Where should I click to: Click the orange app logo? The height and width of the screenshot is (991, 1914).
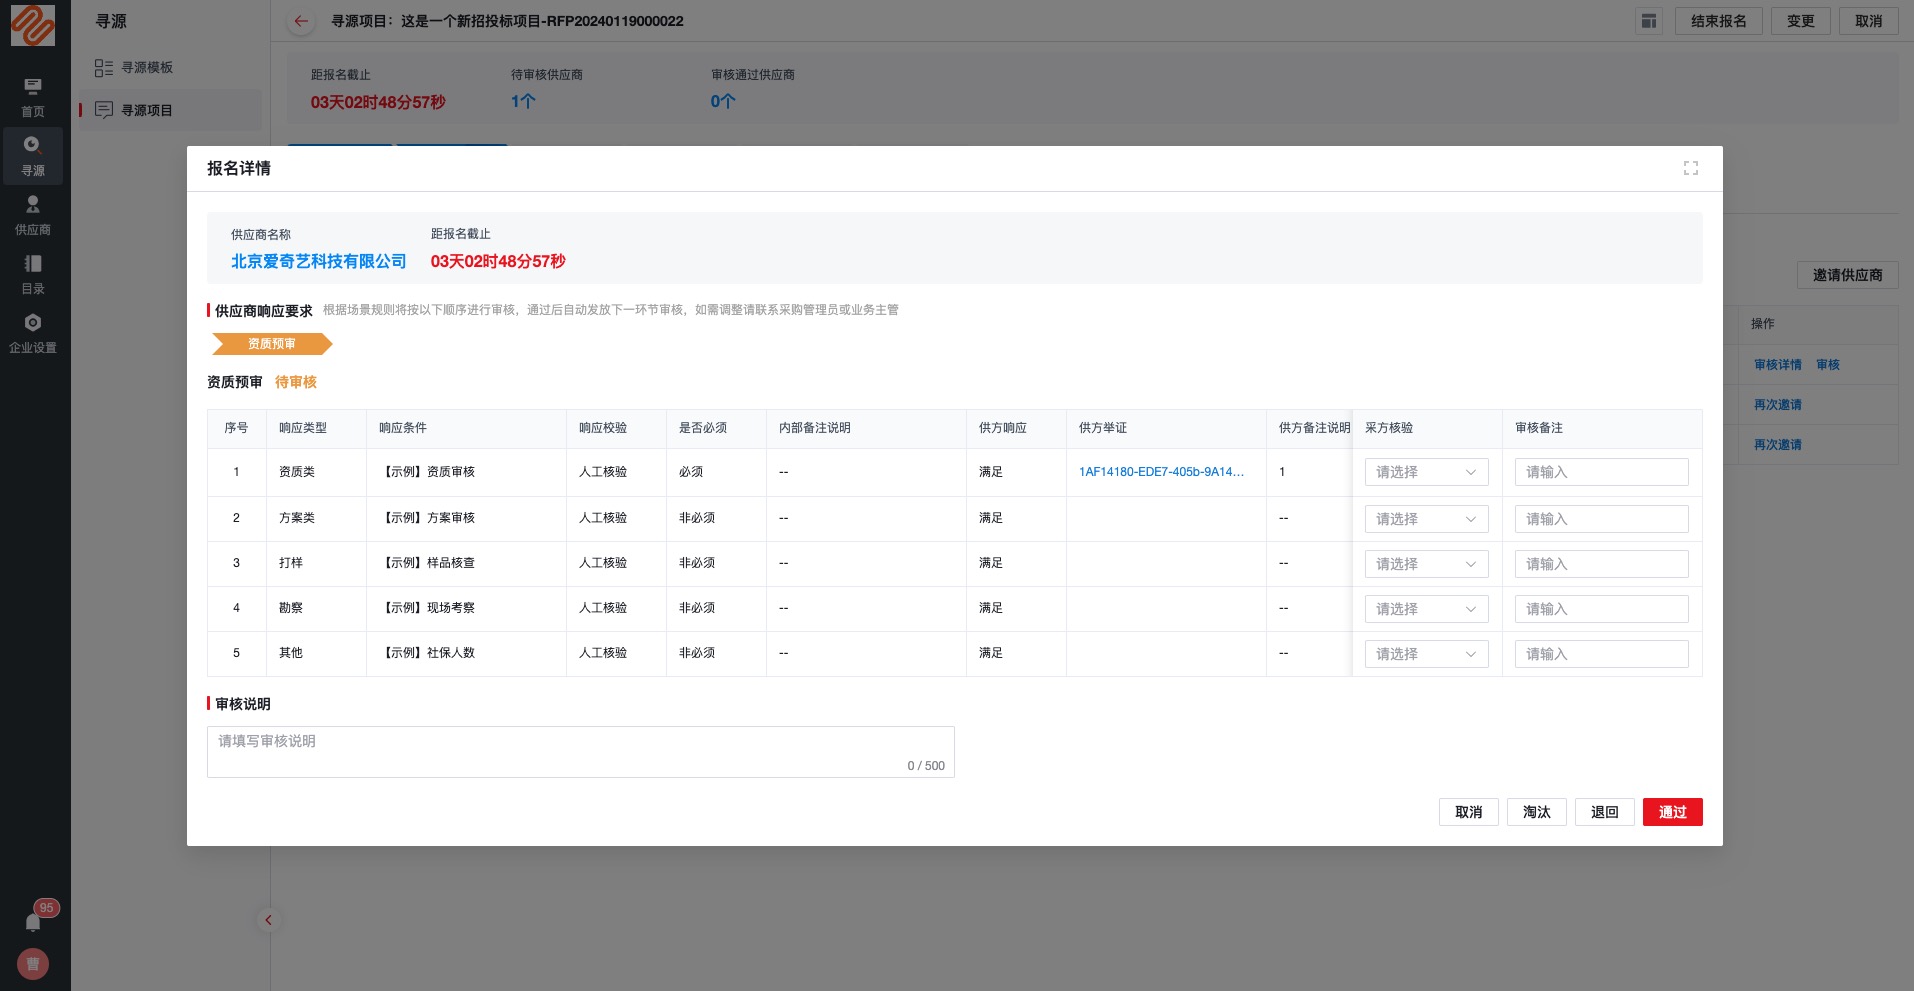(x=33, y=25)
